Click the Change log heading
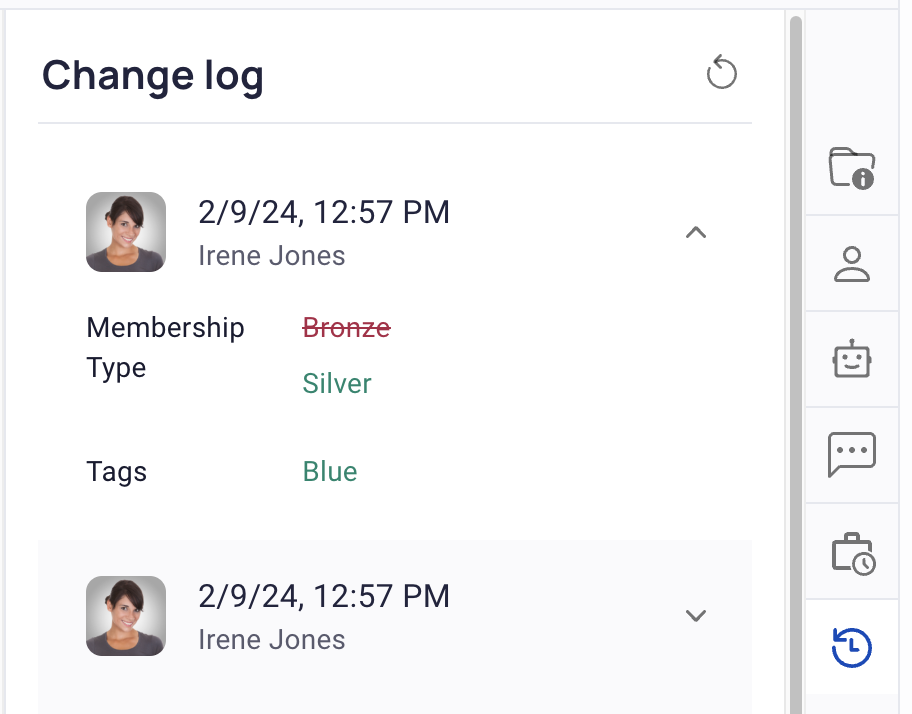 click(x=152, y=77)
